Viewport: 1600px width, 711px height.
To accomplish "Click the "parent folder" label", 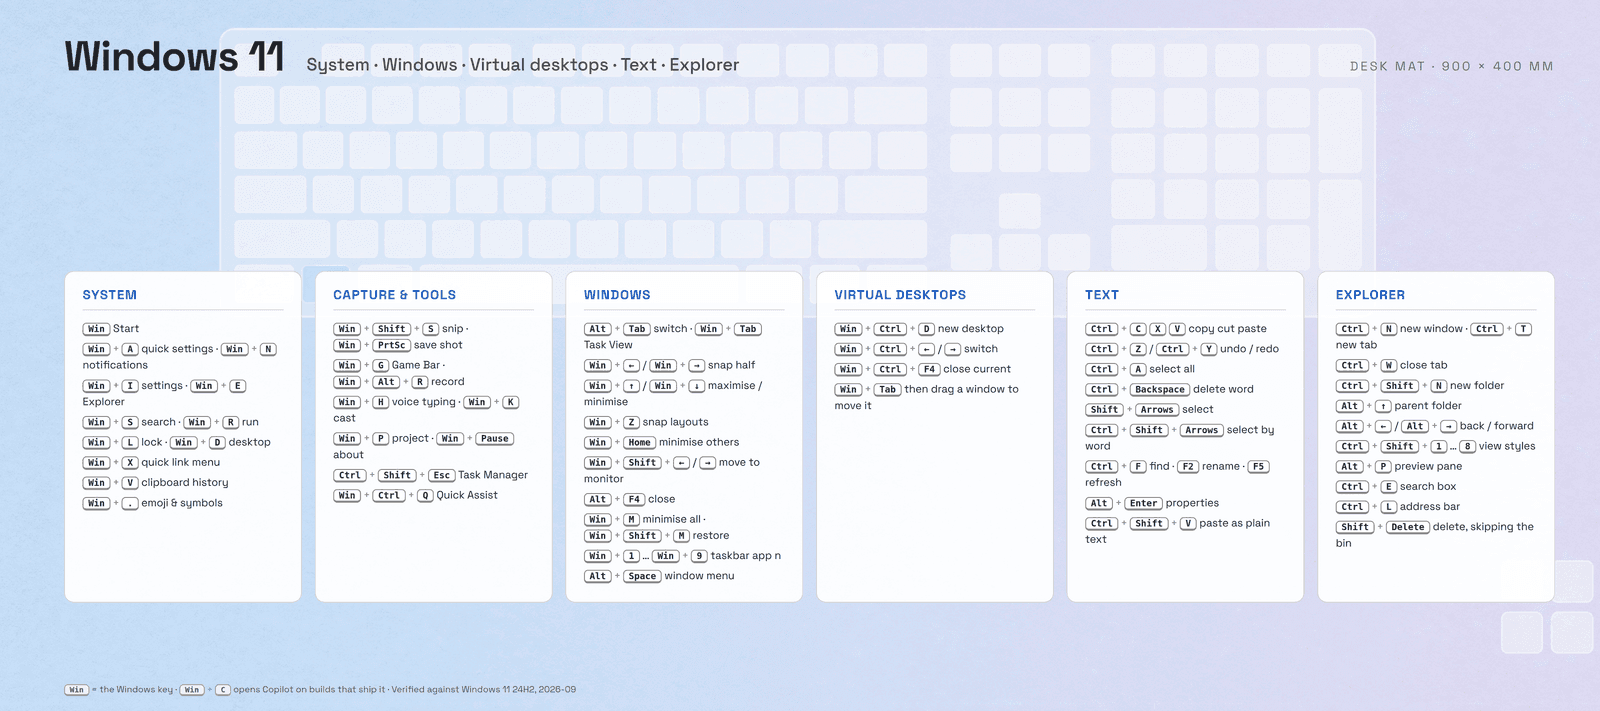I will 1427,406.
